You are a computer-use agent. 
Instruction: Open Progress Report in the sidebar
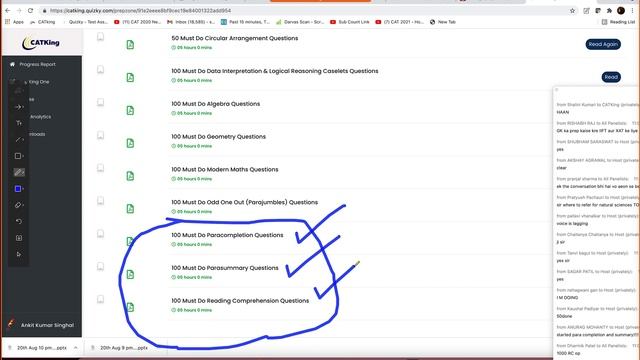[x=37, y=64]
